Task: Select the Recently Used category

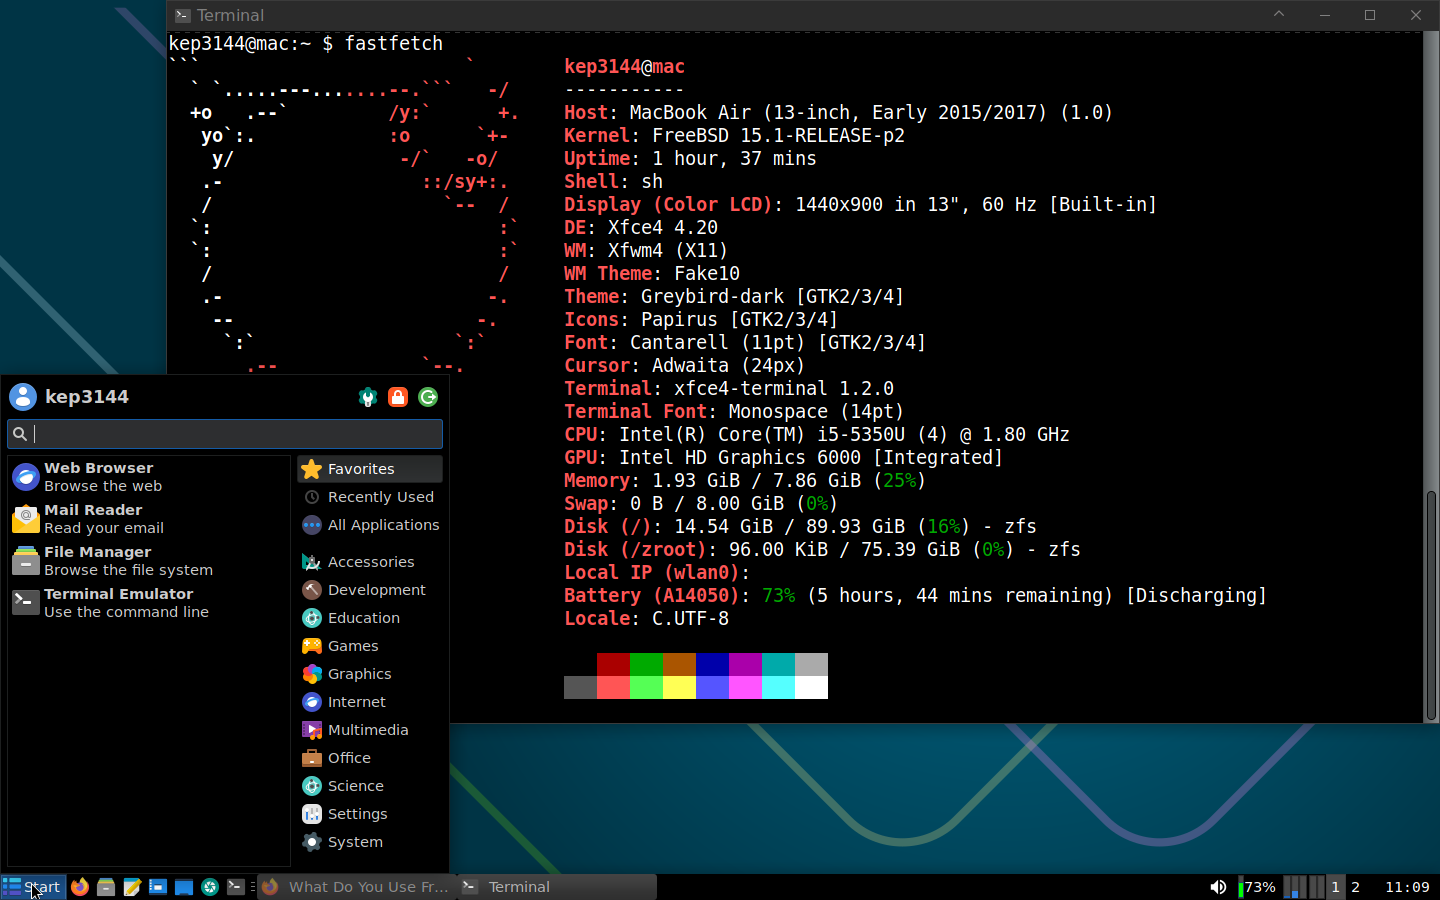Action: coord(370,497)
